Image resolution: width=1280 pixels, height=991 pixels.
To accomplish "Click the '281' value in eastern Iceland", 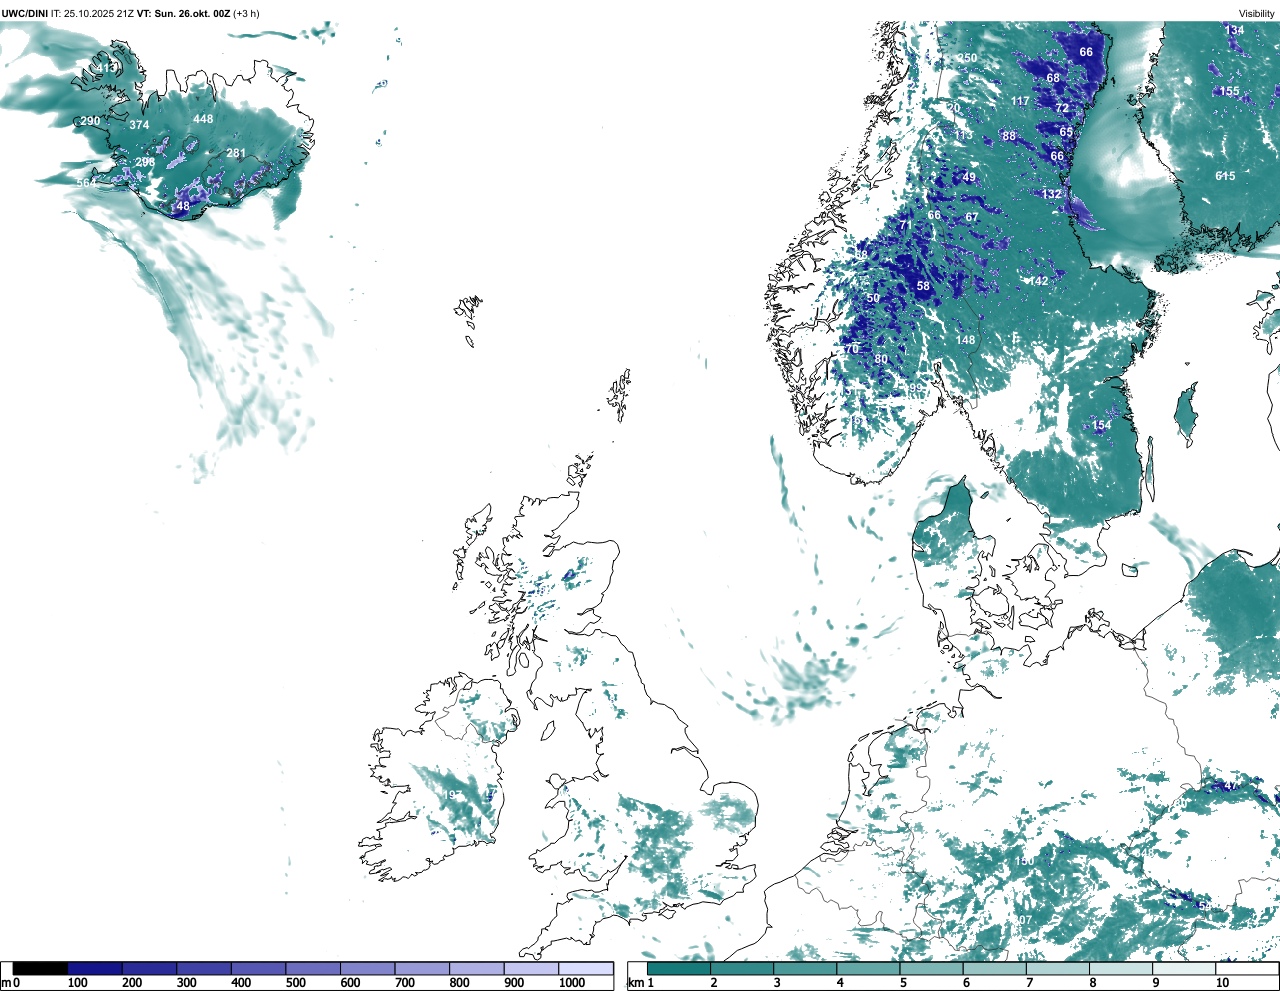I will pos(235,153).
